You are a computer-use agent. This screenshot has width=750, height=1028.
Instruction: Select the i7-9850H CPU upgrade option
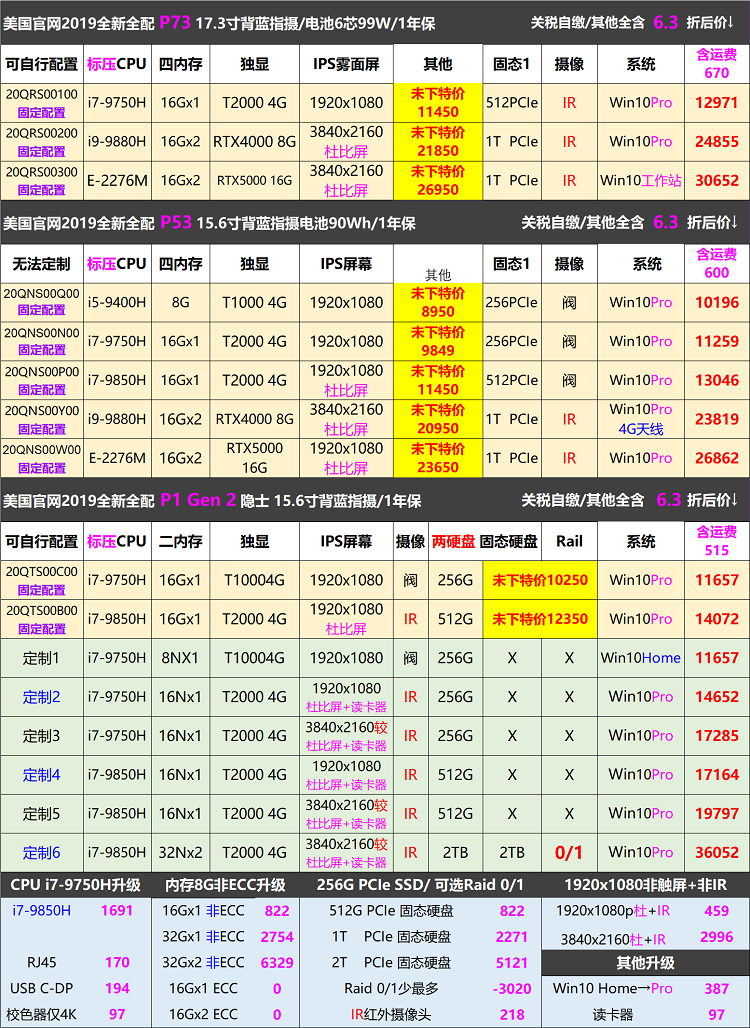41,910
